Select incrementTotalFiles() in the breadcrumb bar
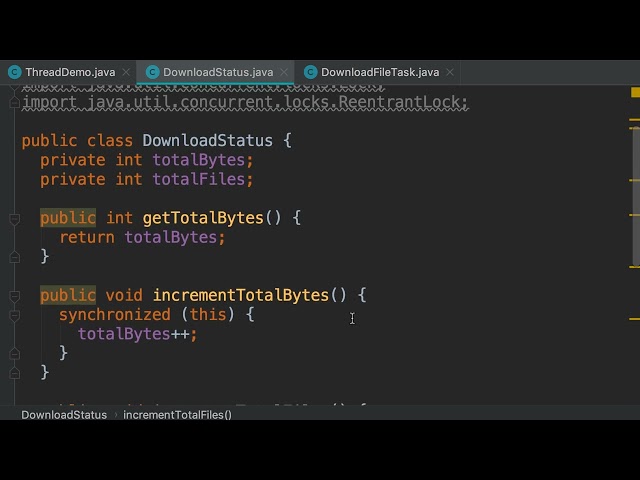The width and height of the screenshot is (640, 480). (x=178, y=415)
